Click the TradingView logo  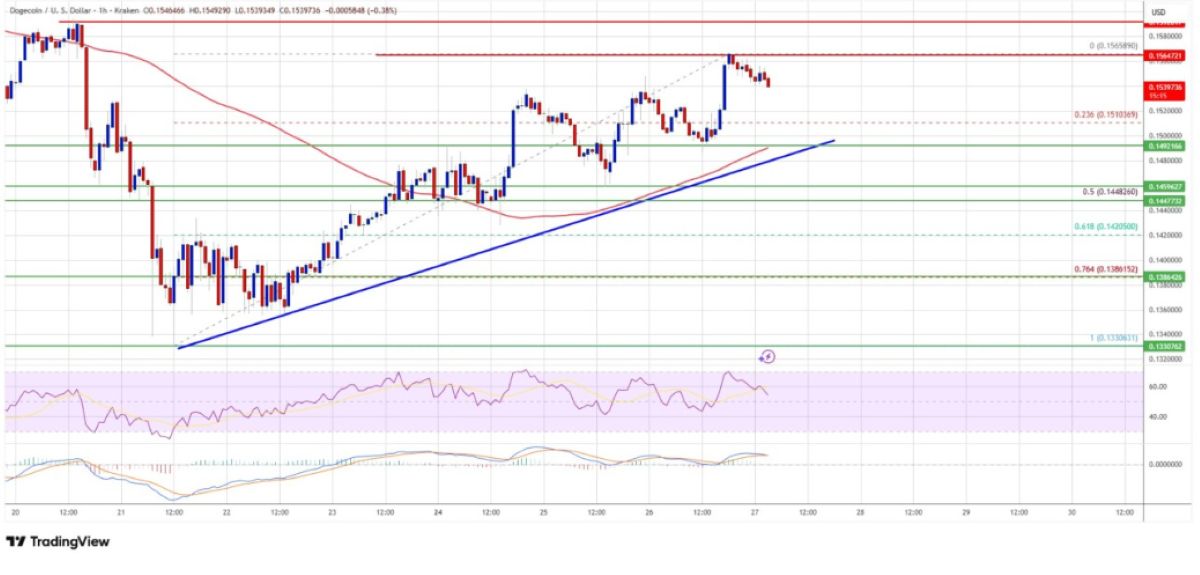[x=57, y=541]
